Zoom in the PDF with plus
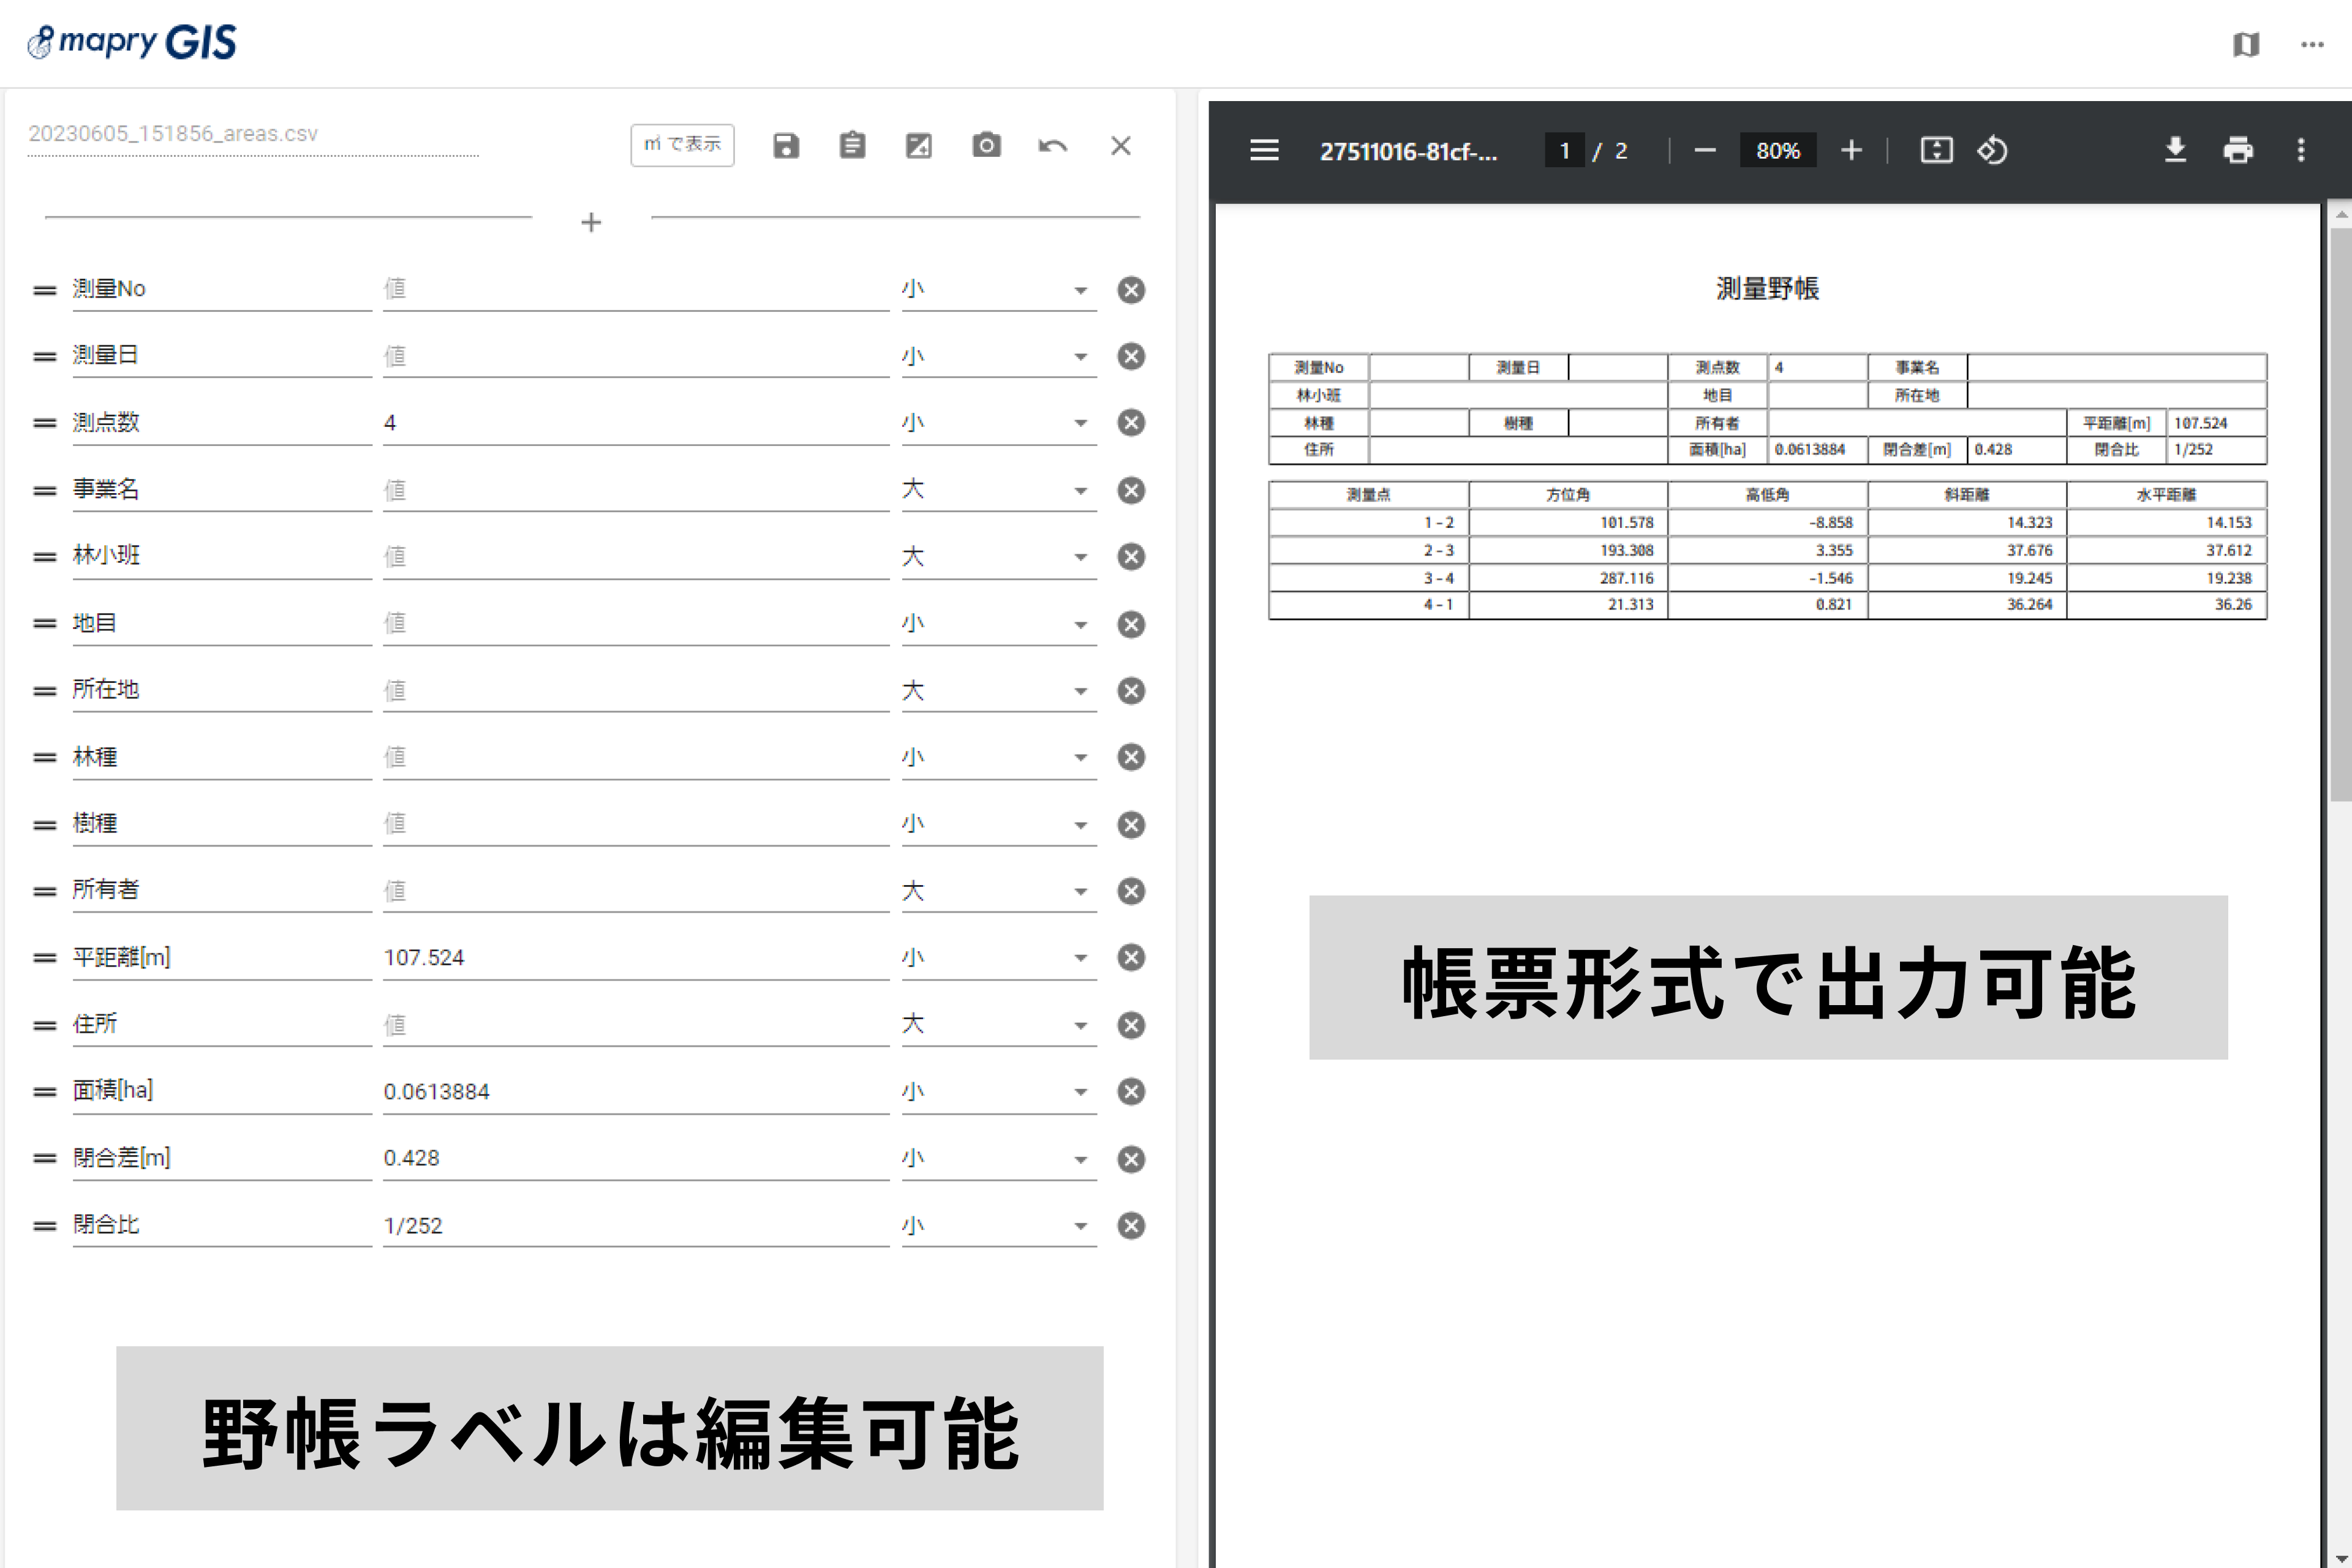The width and height of the screenshot is (2352, 1568). (x=1851, y=151)
